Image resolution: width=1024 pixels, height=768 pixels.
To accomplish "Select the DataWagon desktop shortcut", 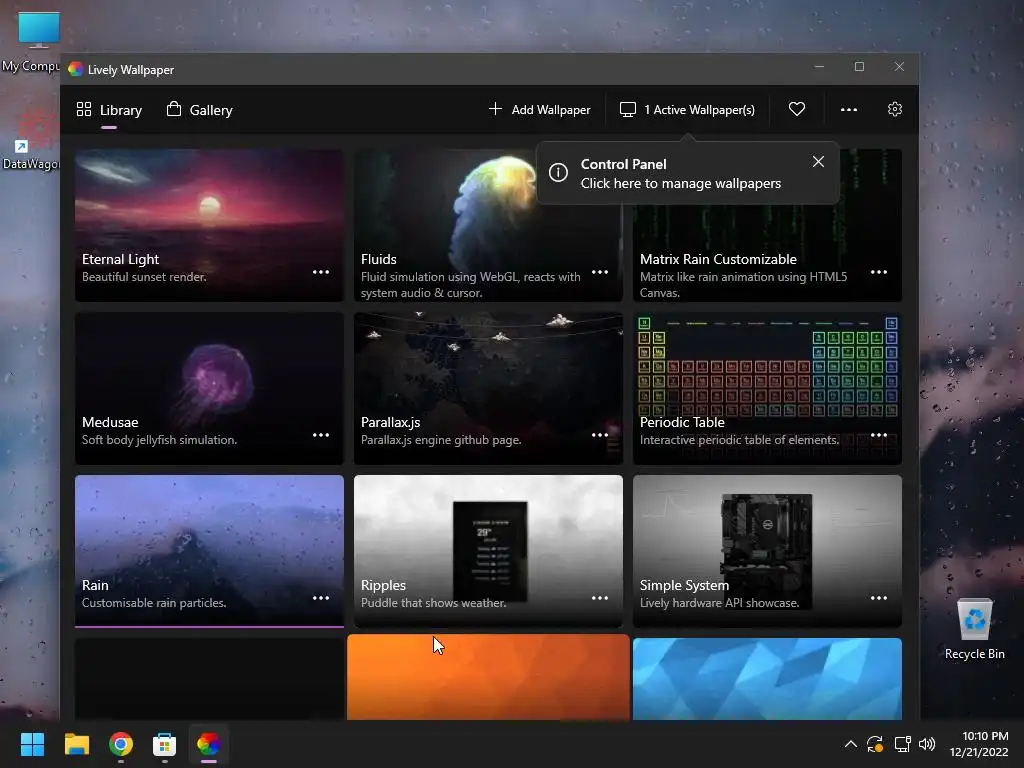I will point(30,141).
